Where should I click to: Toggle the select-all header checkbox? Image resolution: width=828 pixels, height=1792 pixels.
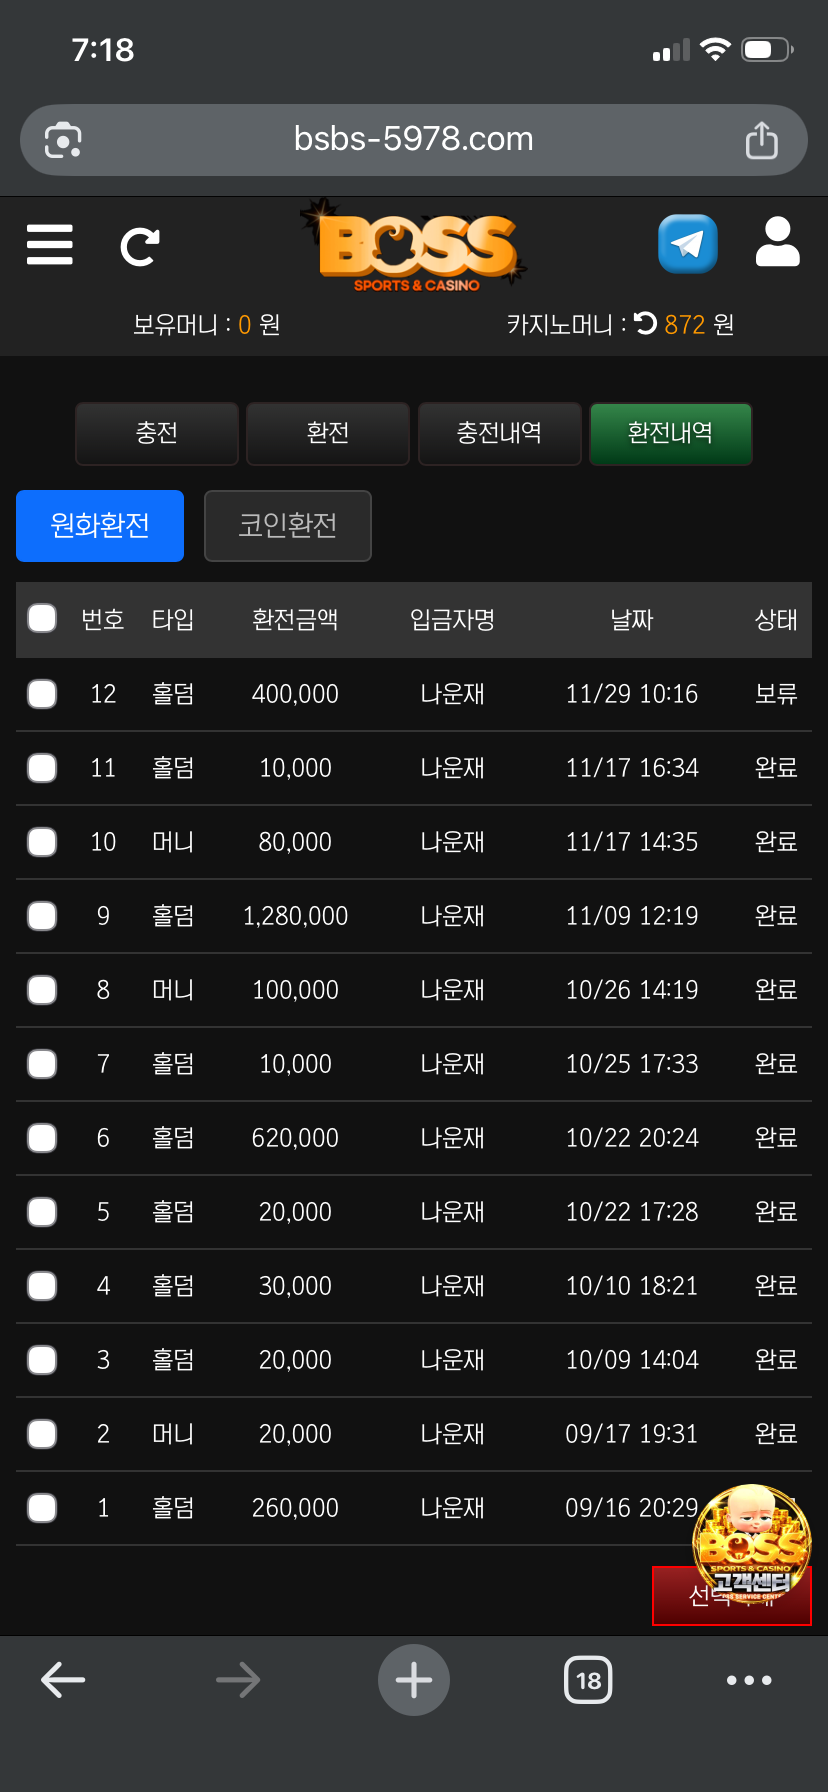(42, 619)
